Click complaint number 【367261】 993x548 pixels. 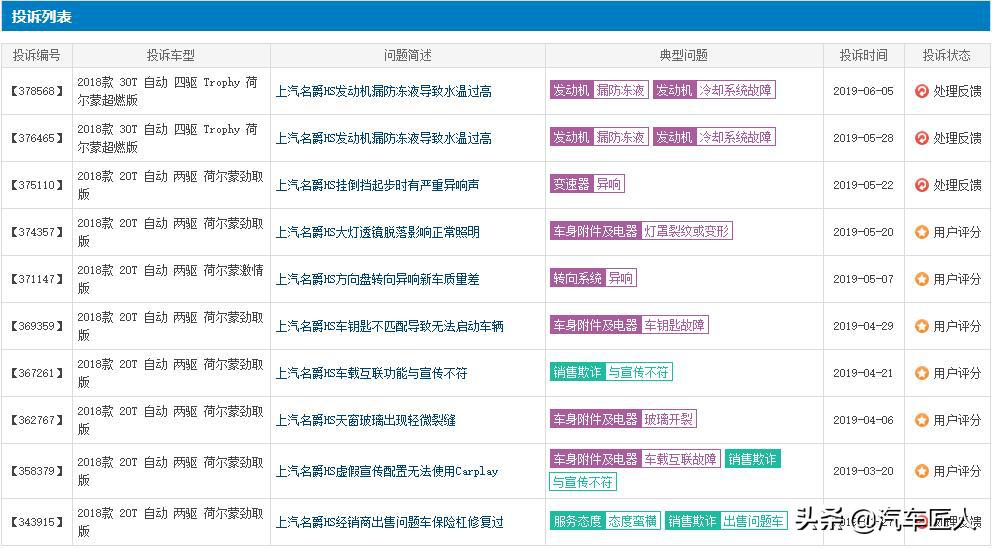click(x=37, y=373)
